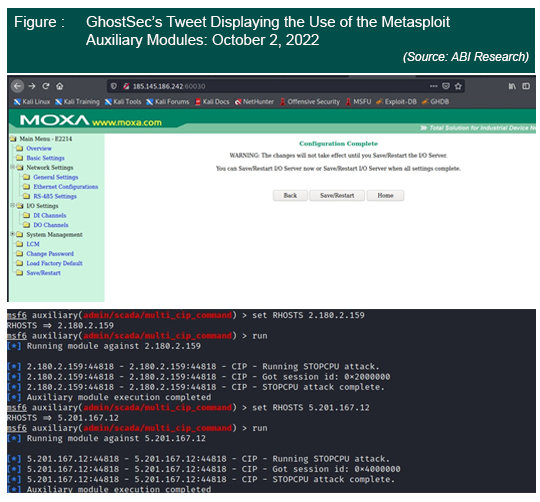Screen dimensions: 540x502
Task: Click the browser Back arrow button
Action: tap(18, 86)
